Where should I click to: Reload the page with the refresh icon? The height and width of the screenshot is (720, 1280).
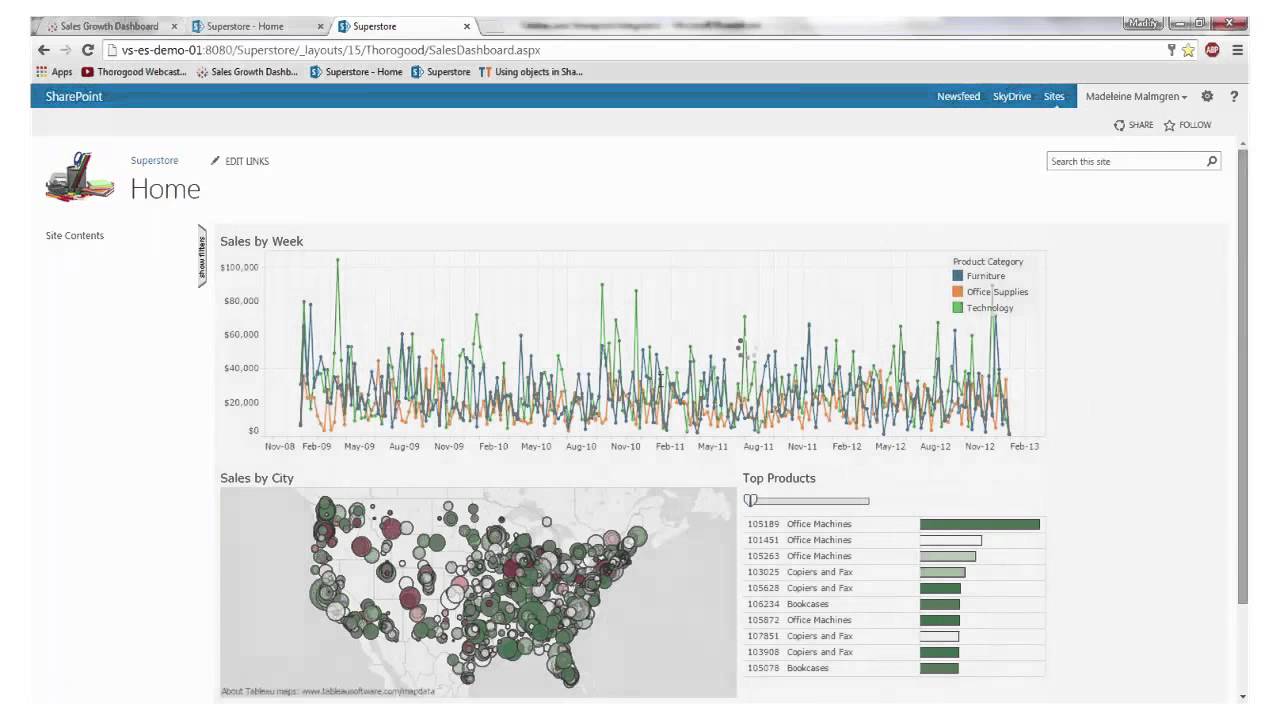[88, 50]
